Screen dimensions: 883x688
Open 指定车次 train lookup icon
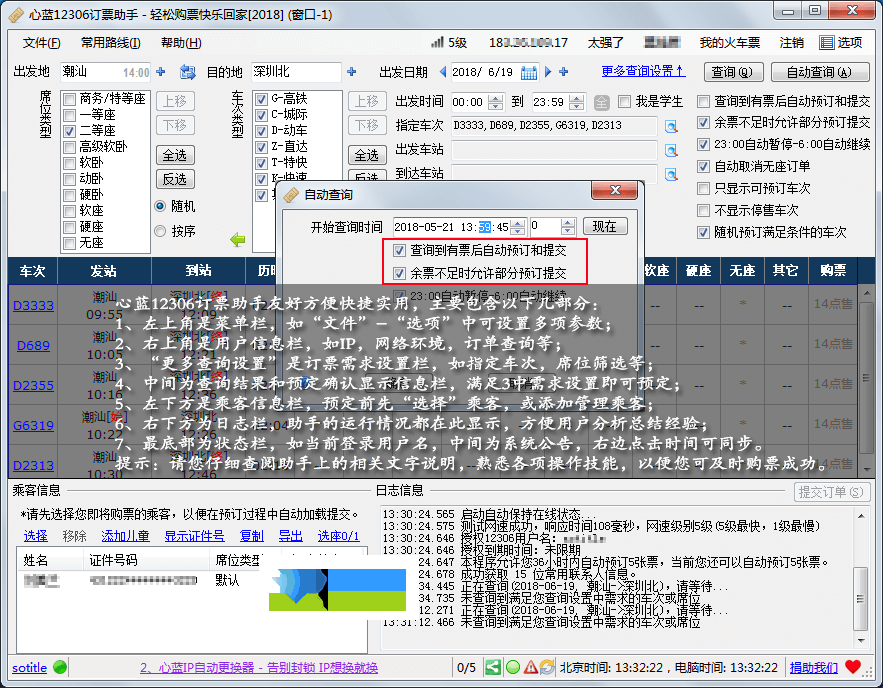[x=671, y=126]
